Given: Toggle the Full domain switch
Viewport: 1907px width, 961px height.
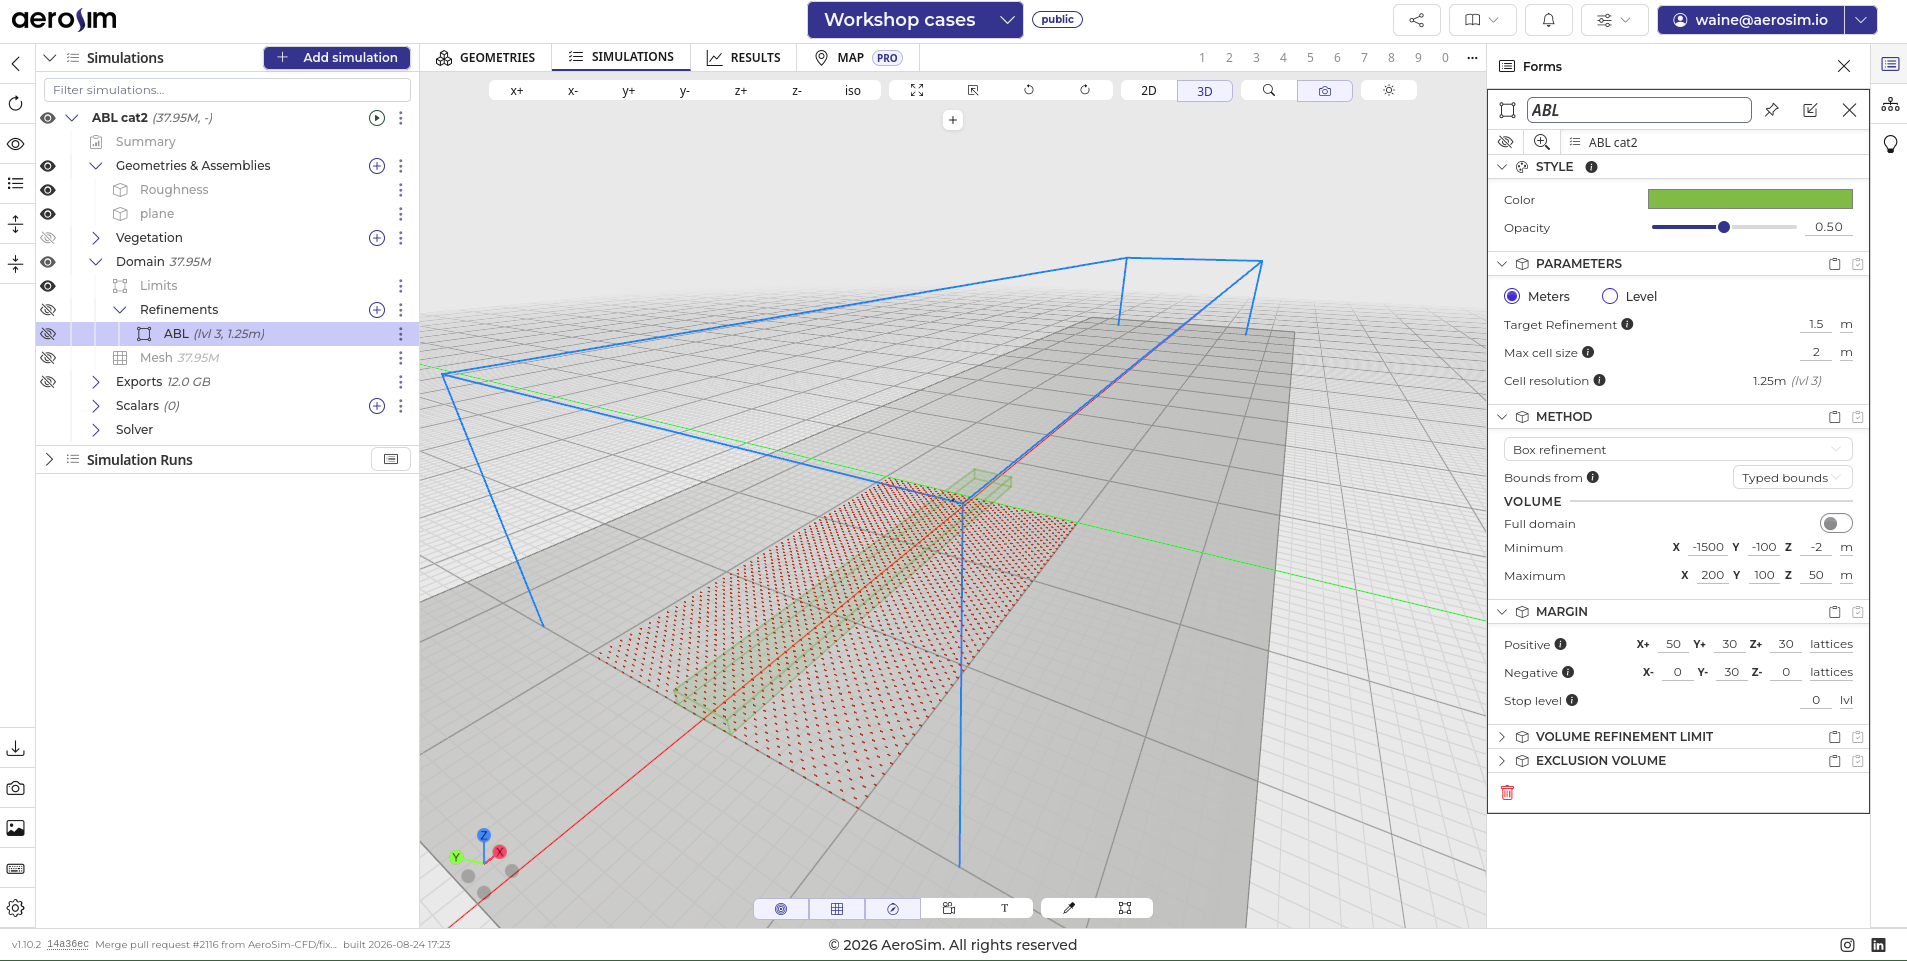Looking at the screenshot, I should [1836, 523].
